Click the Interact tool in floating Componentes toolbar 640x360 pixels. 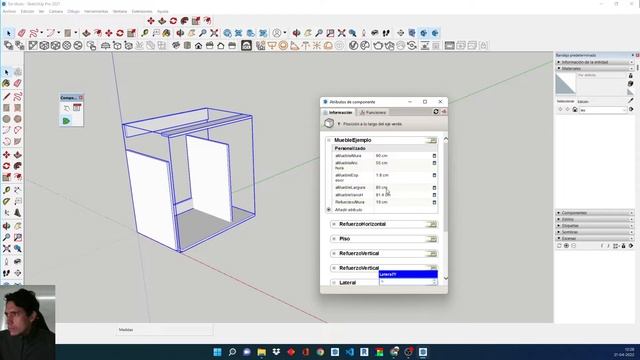pos(66,108)
